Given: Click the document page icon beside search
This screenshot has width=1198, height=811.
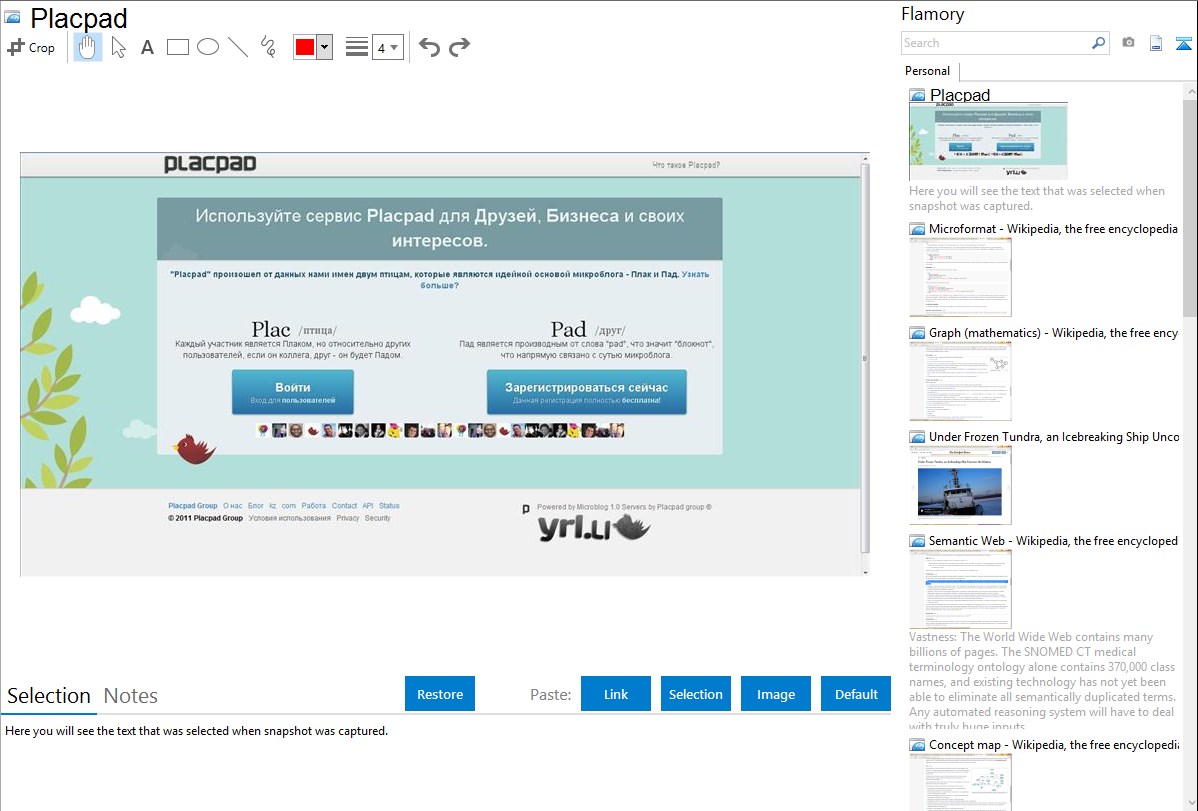Looking at the screenshot, I should 1156,43.
